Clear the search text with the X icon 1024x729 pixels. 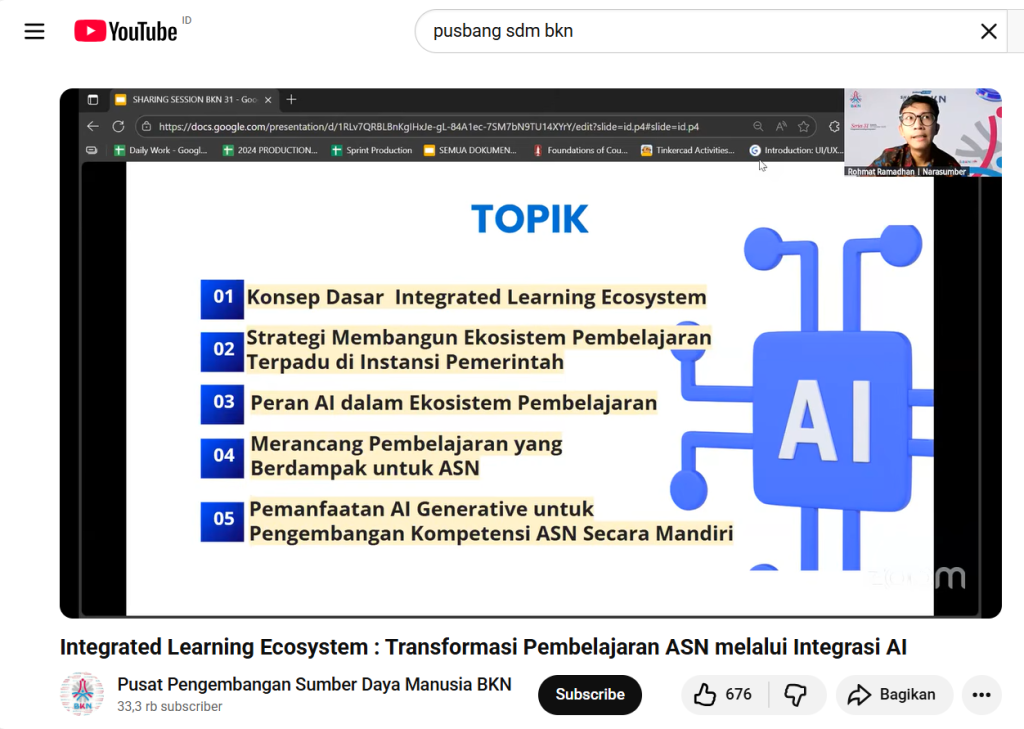coord(988,31)
